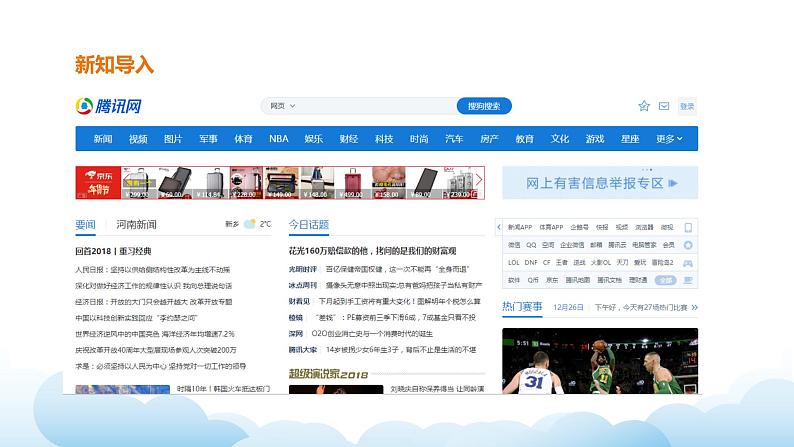Click the 登录 login button

pos(687,106)
